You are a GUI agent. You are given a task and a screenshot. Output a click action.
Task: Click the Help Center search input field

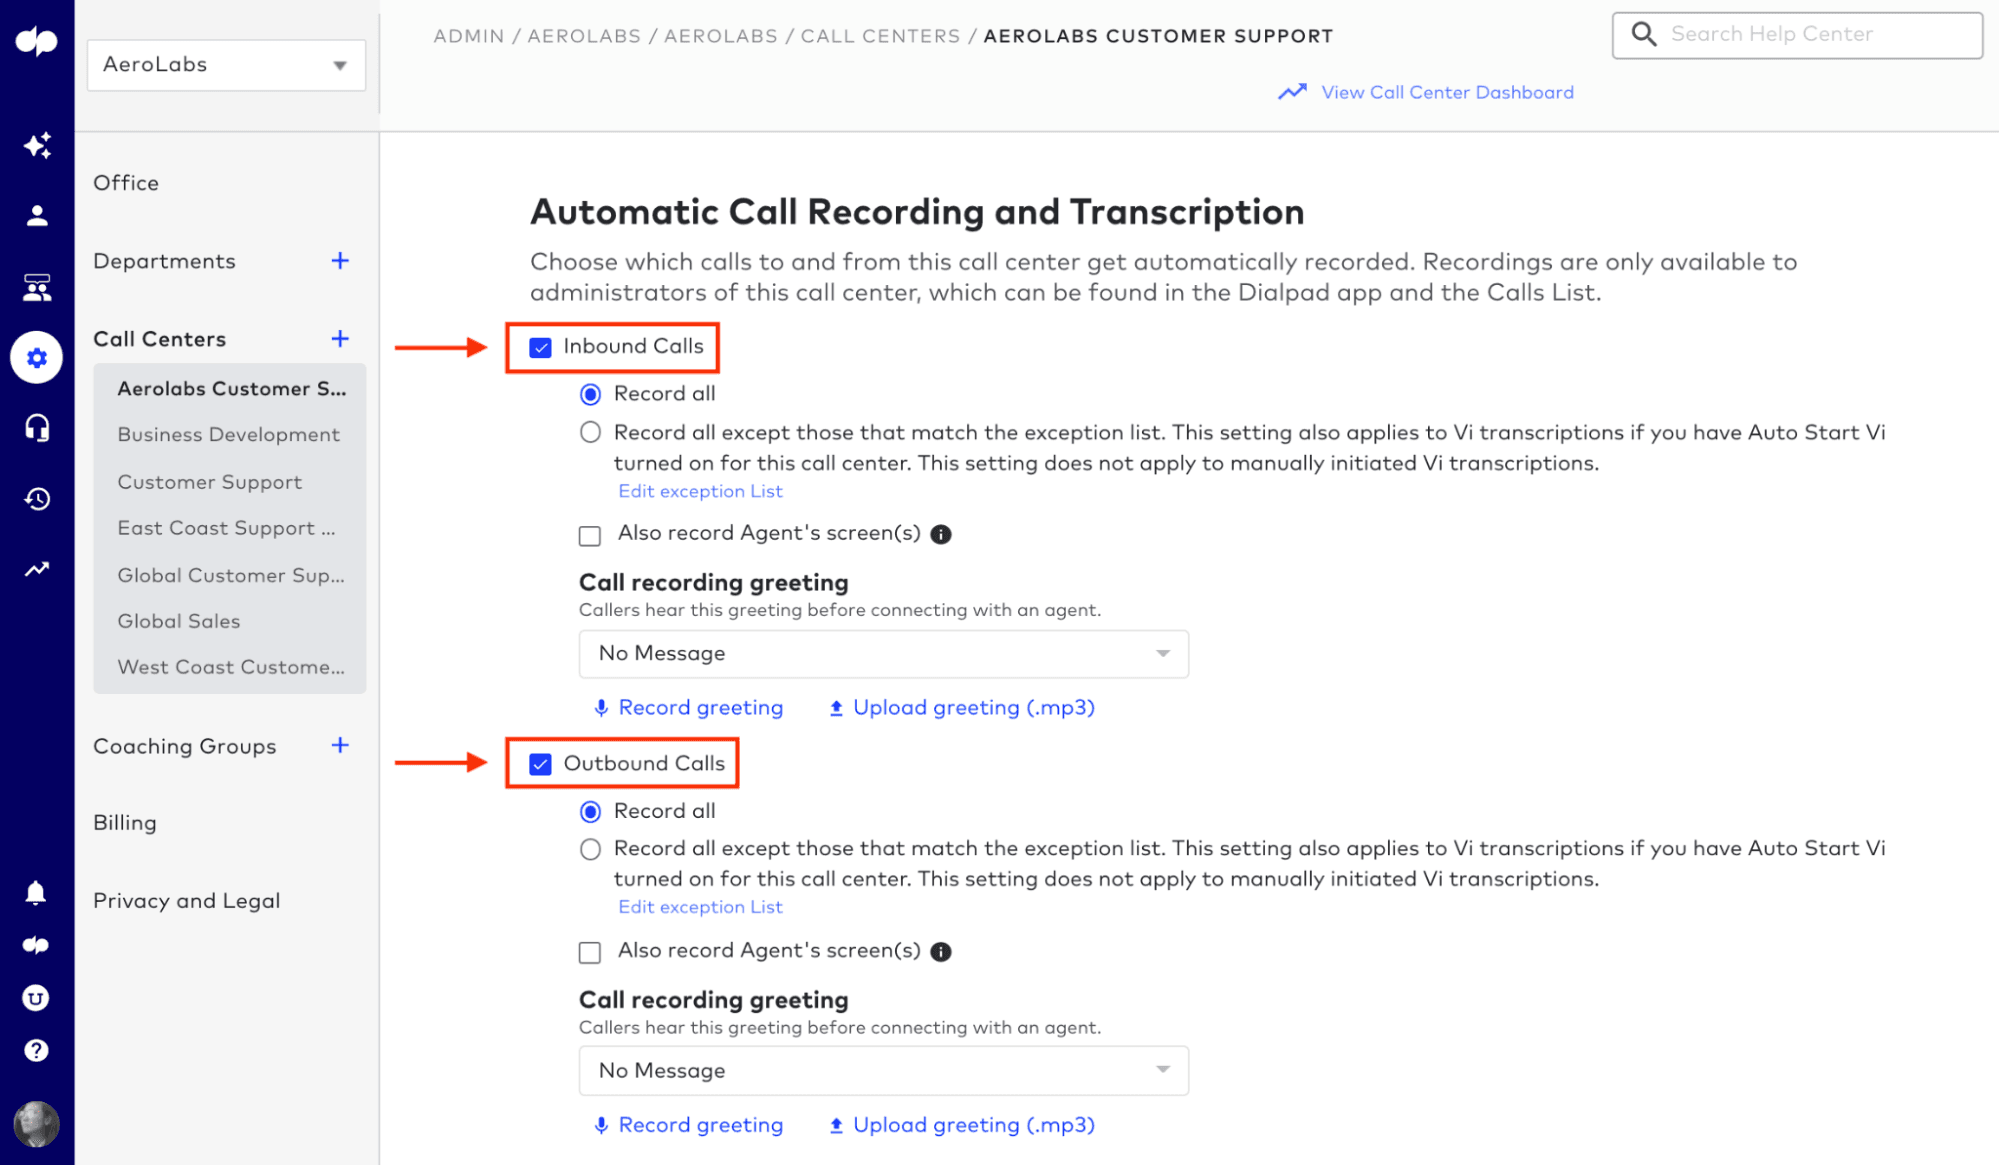[x=1799, y=35]
